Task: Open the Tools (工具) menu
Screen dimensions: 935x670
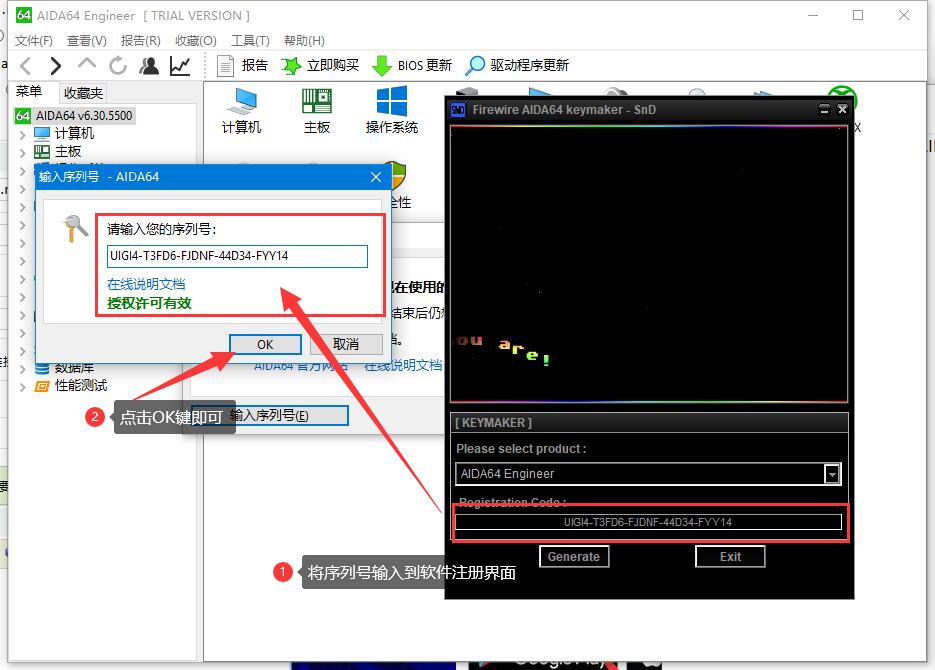Action: [250, 41]
